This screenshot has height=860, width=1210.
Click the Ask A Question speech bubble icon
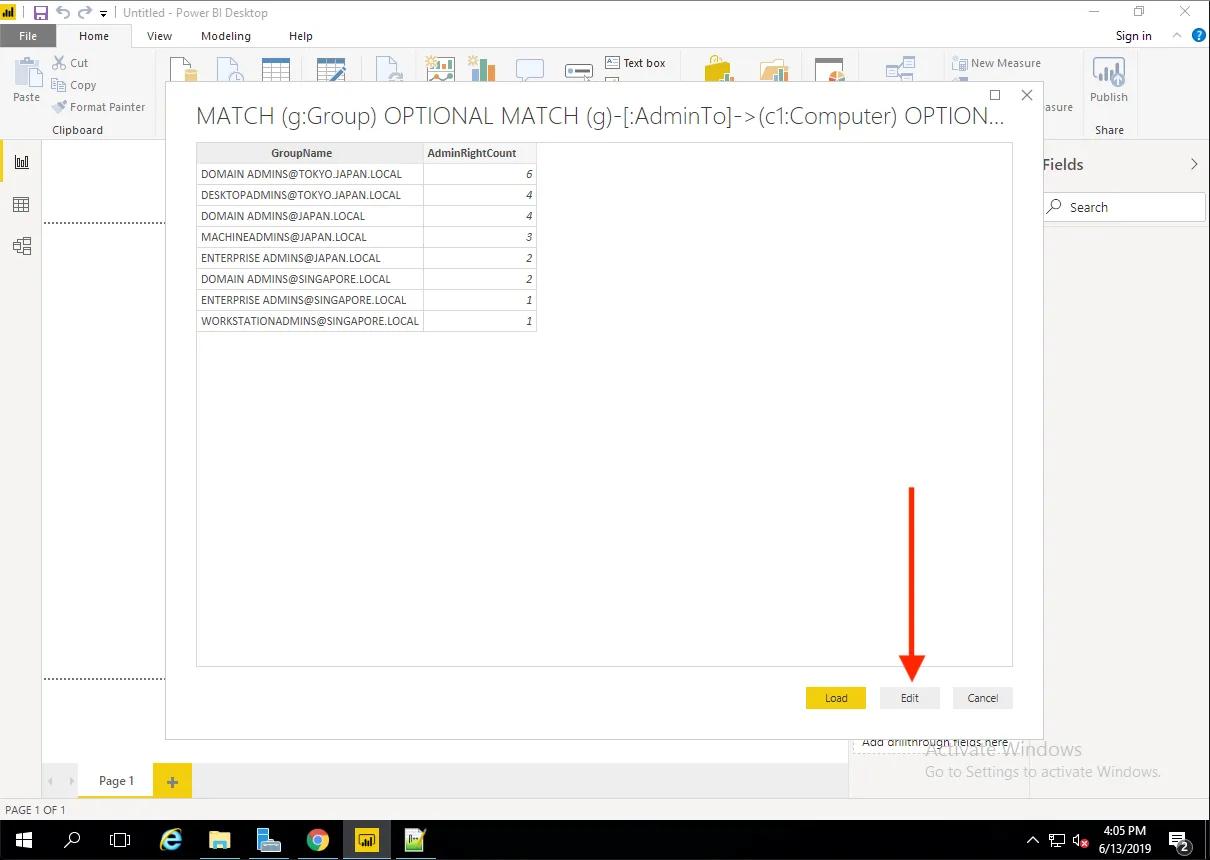click(x=530, y=69)
